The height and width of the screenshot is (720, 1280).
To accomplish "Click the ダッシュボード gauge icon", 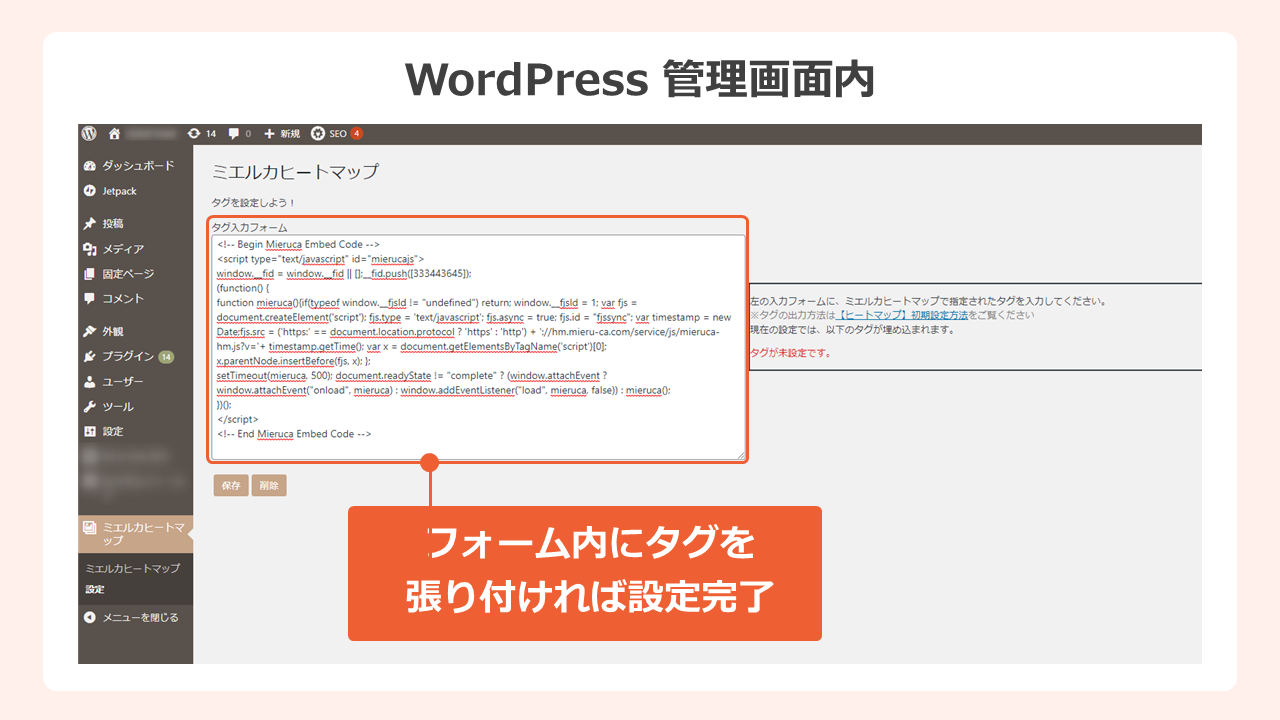I will pos(90,166).
